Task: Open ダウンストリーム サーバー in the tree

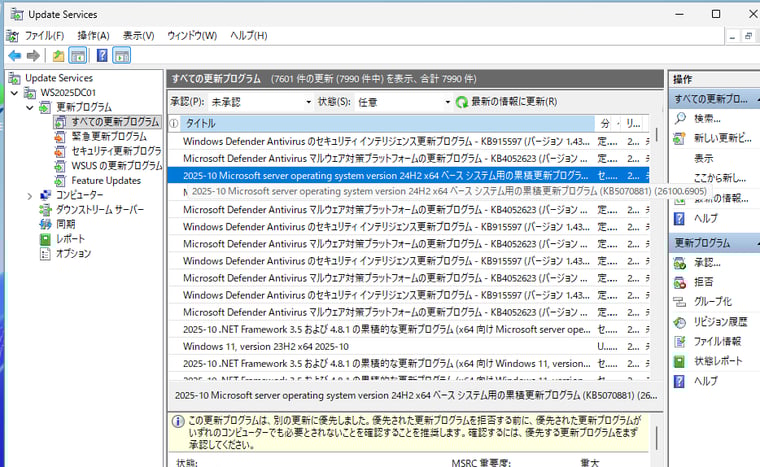Action: [100, 209]
